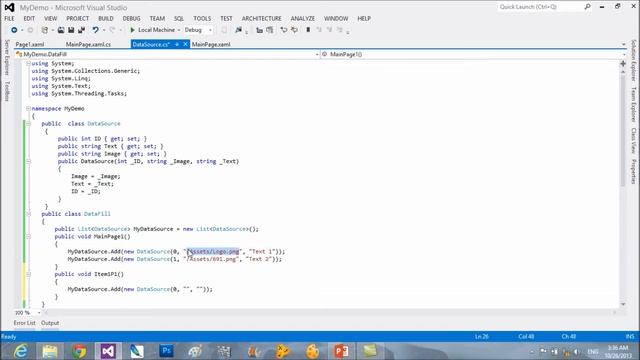Switch to MainPage.xaml tab
The width and height of the screenshot is (640, 360).
click(211, 44)
